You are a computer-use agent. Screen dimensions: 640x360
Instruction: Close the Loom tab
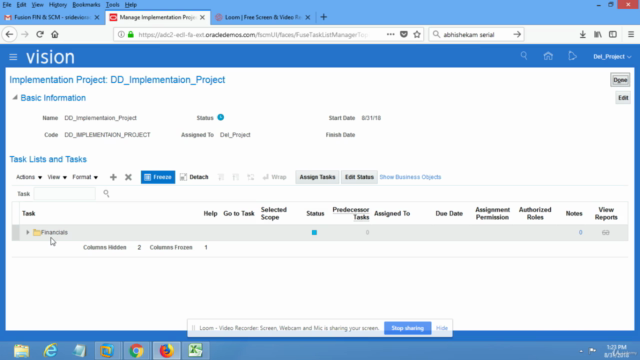pyautogui.click(x=308, y=17)
